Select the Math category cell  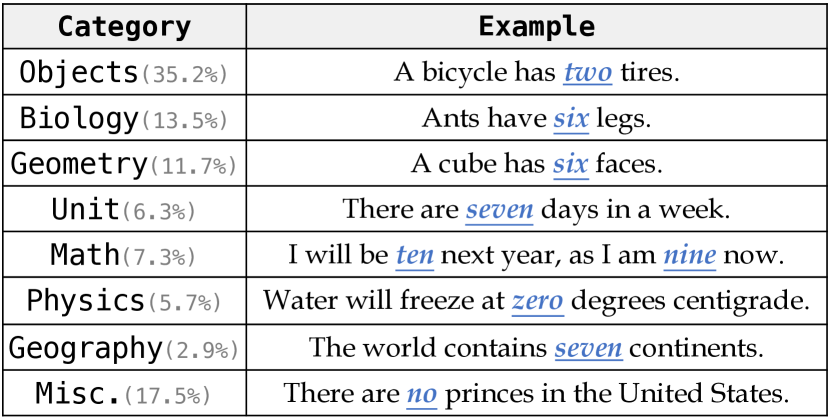pos(124,255)
